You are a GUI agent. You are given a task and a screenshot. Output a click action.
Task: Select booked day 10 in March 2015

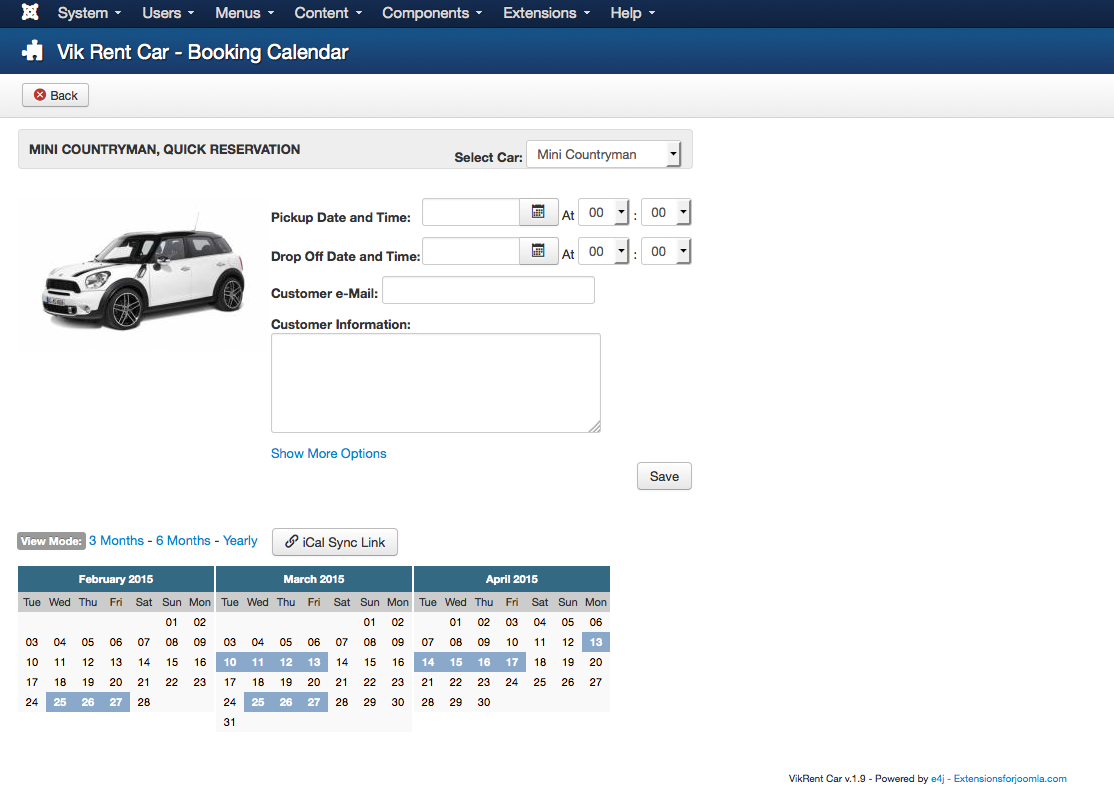click(230, 662)
